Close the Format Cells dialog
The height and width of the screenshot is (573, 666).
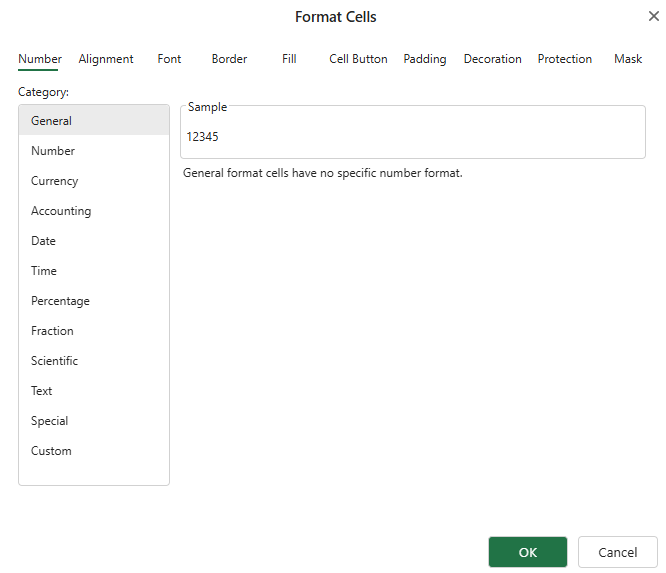(653, 16)
